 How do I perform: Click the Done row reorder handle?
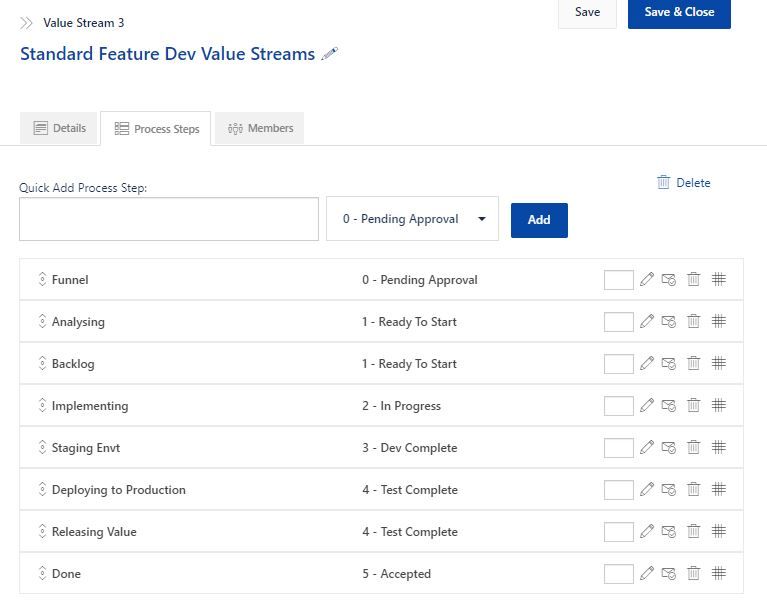[43, 573]
